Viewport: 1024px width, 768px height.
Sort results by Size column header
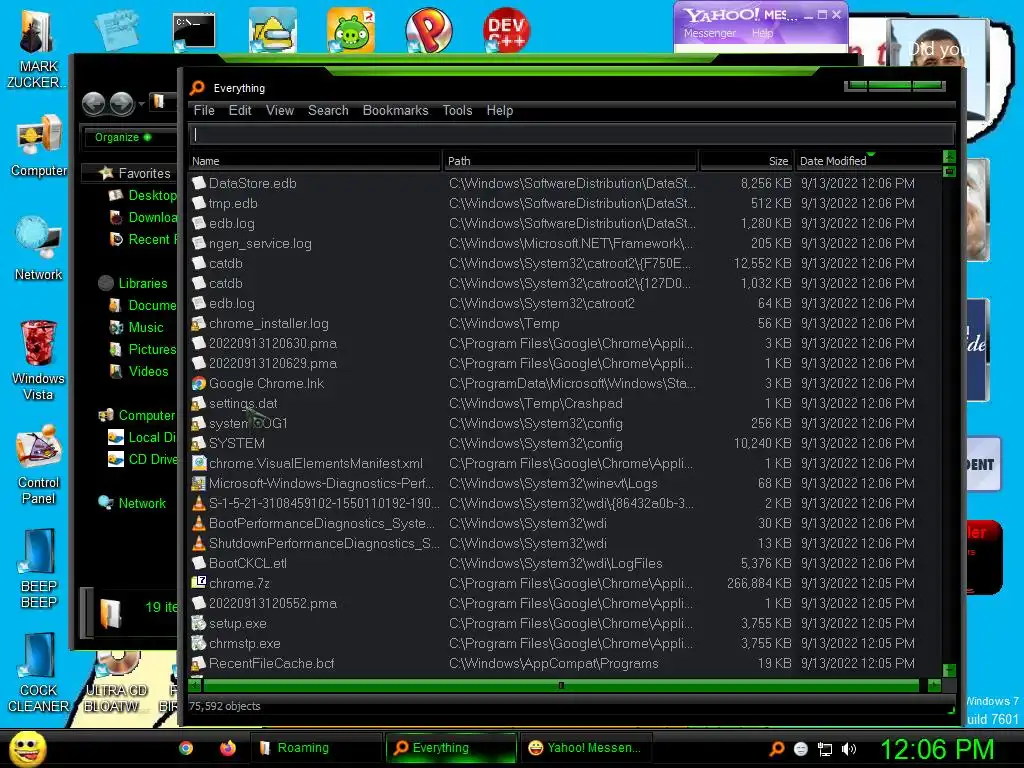746,161
